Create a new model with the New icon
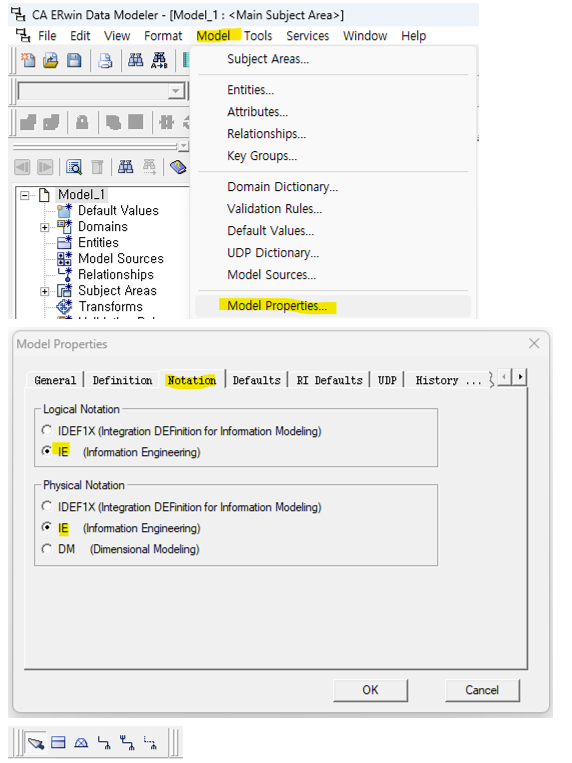This screenshot has width=572, height=763. 28,60
